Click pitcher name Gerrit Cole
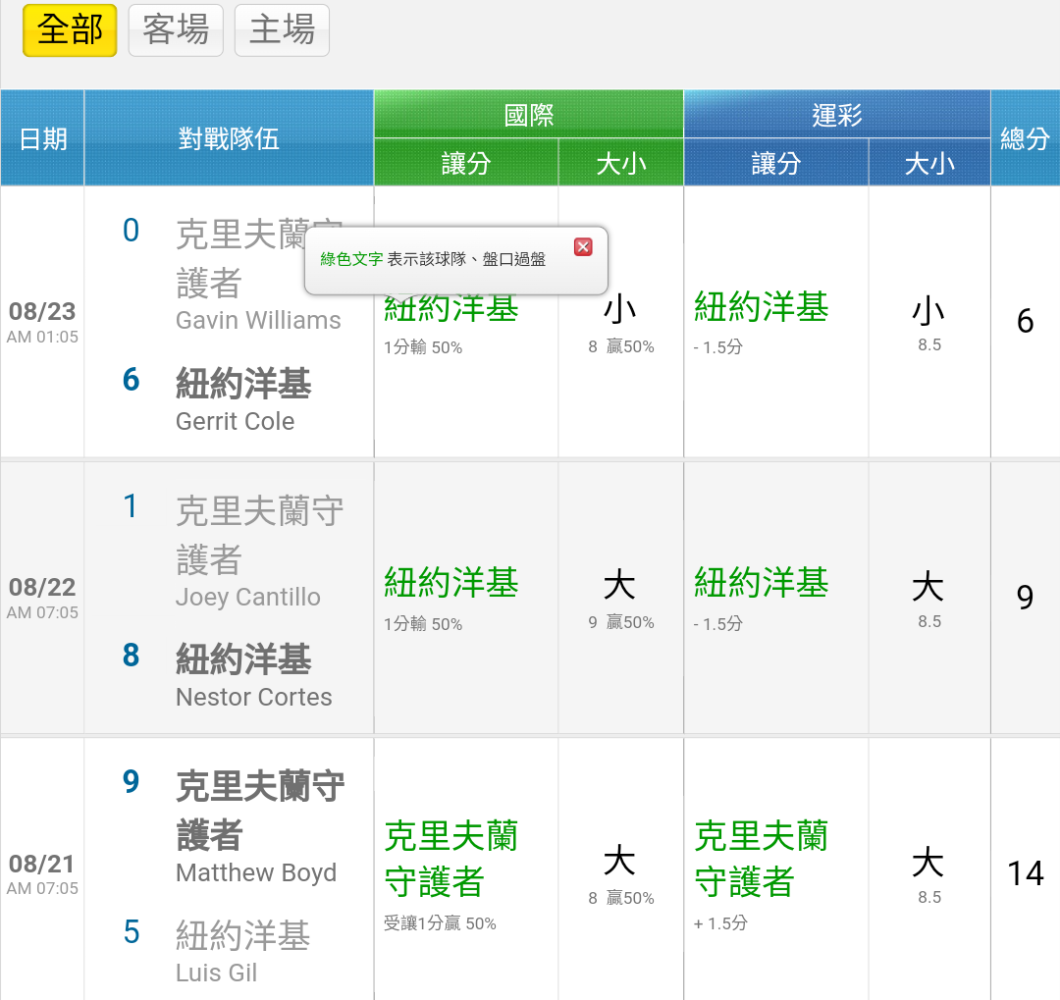1060x1000 pixels. coord(235,421)
